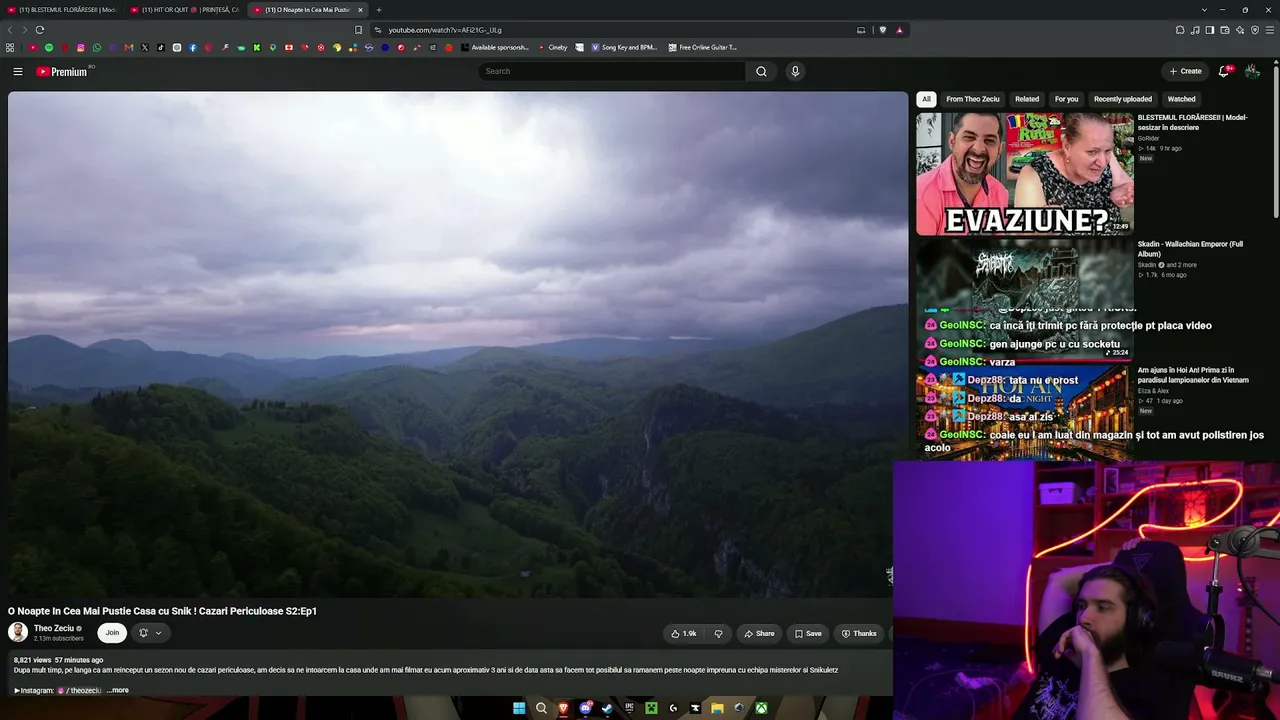Select the 'Related' filter chip

click(1027, 99)
